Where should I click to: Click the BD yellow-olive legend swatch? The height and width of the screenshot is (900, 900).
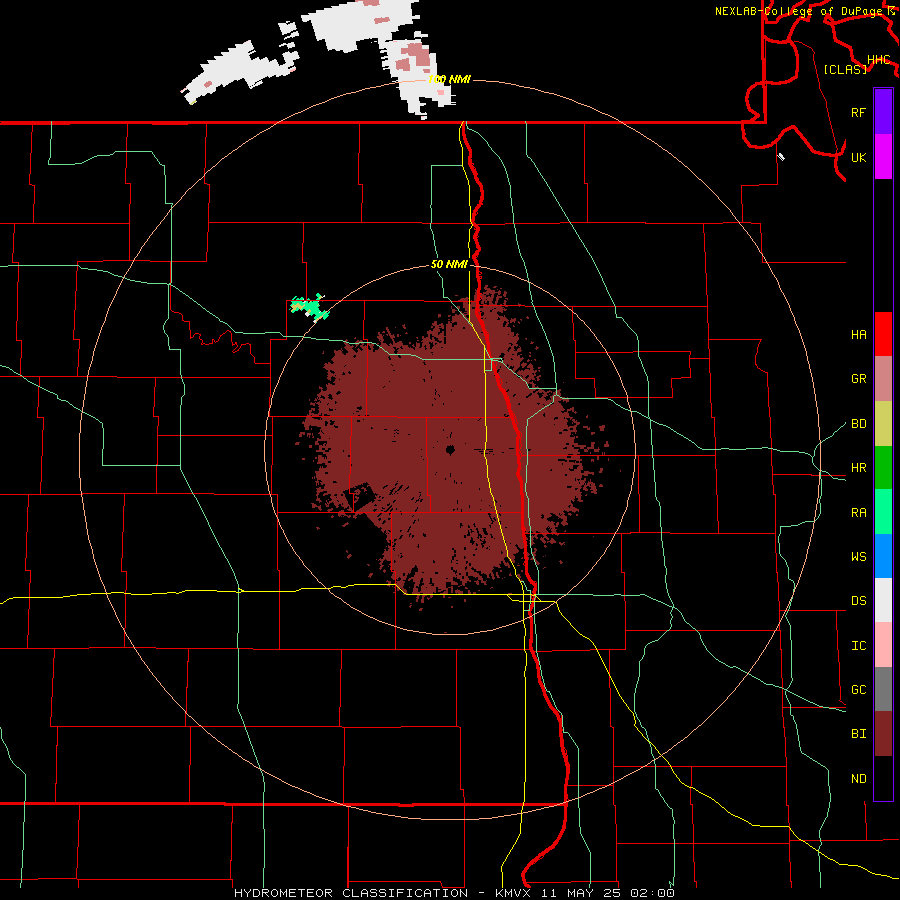coord(883,423)
